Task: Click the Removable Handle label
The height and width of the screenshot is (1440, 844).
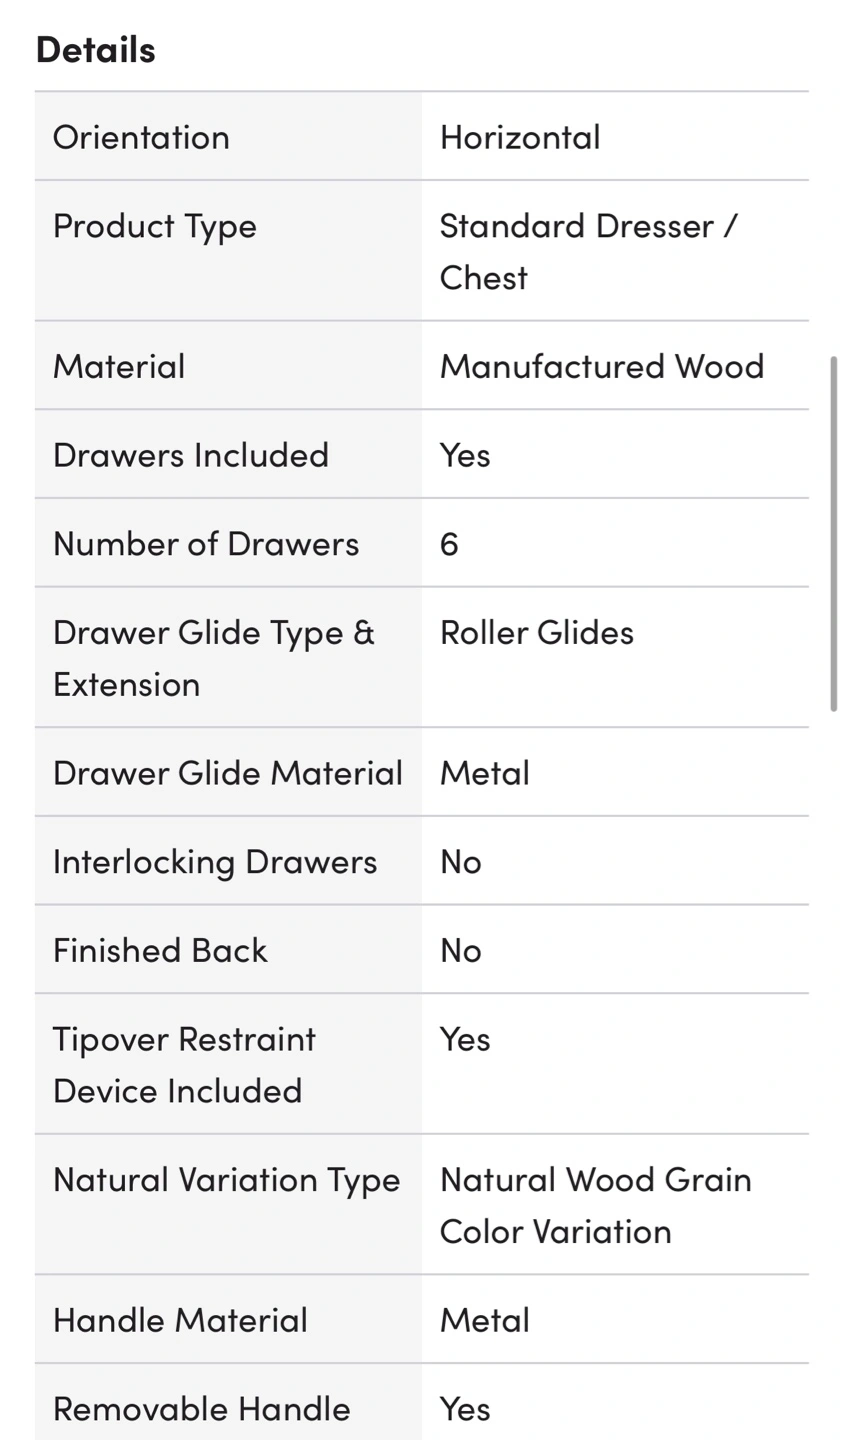Action: click(202, 1409)
